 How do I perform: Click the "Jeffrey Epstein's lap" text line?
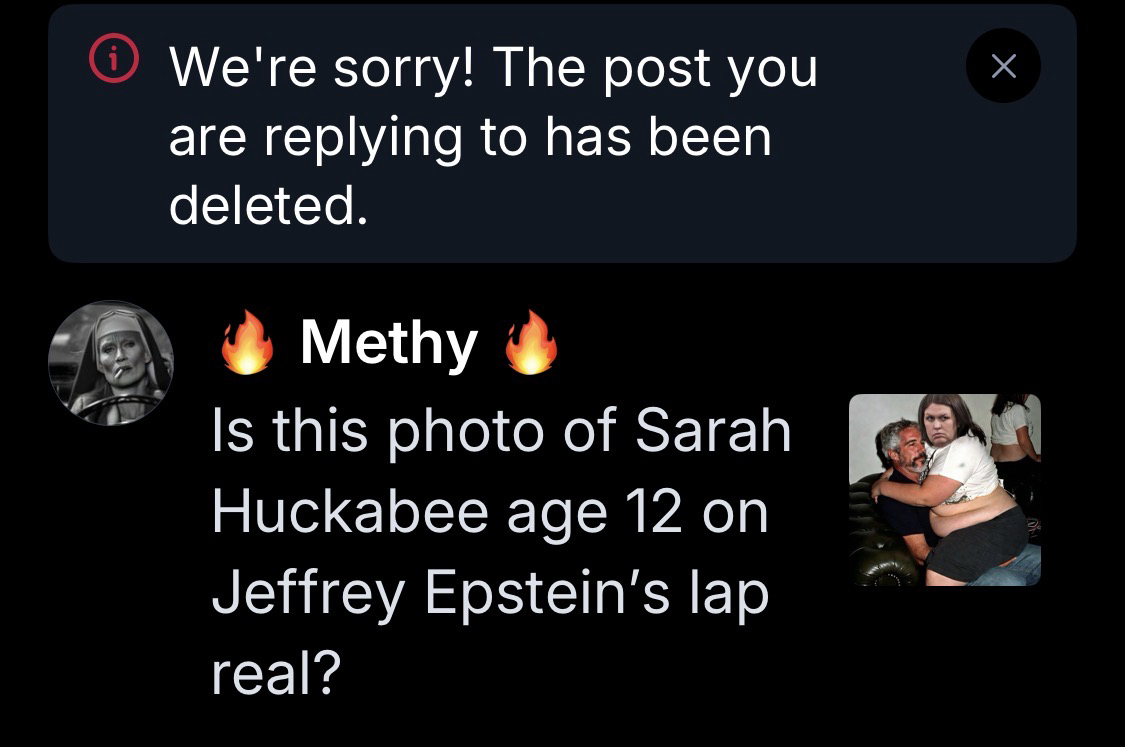pos(490,594)
